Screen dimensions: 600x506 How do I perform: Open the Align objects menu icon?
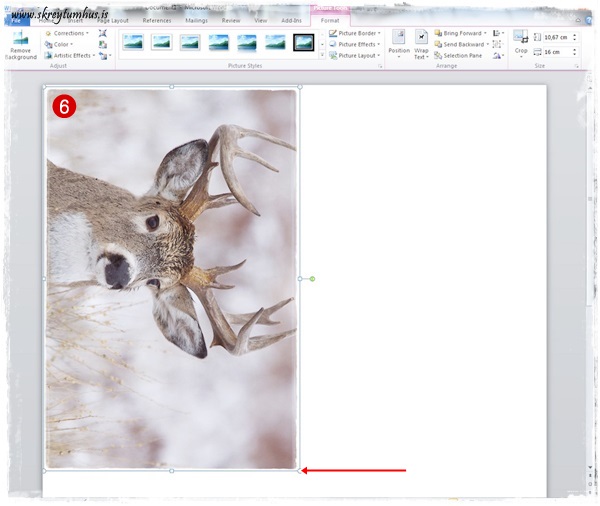tap(498, 33)
